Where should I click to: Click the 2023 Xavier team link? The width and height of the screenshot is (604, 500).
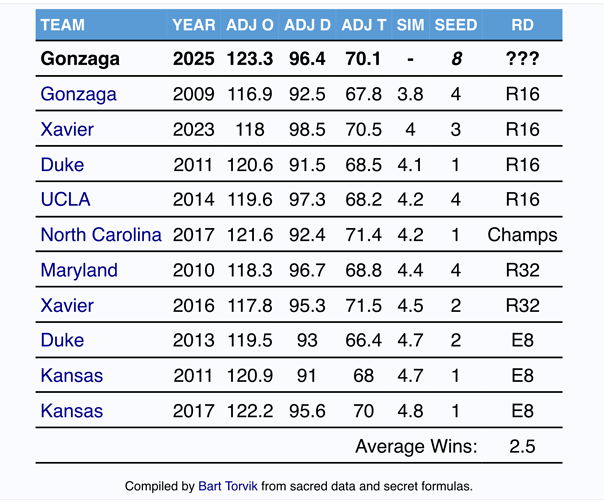tap(67, 129)
